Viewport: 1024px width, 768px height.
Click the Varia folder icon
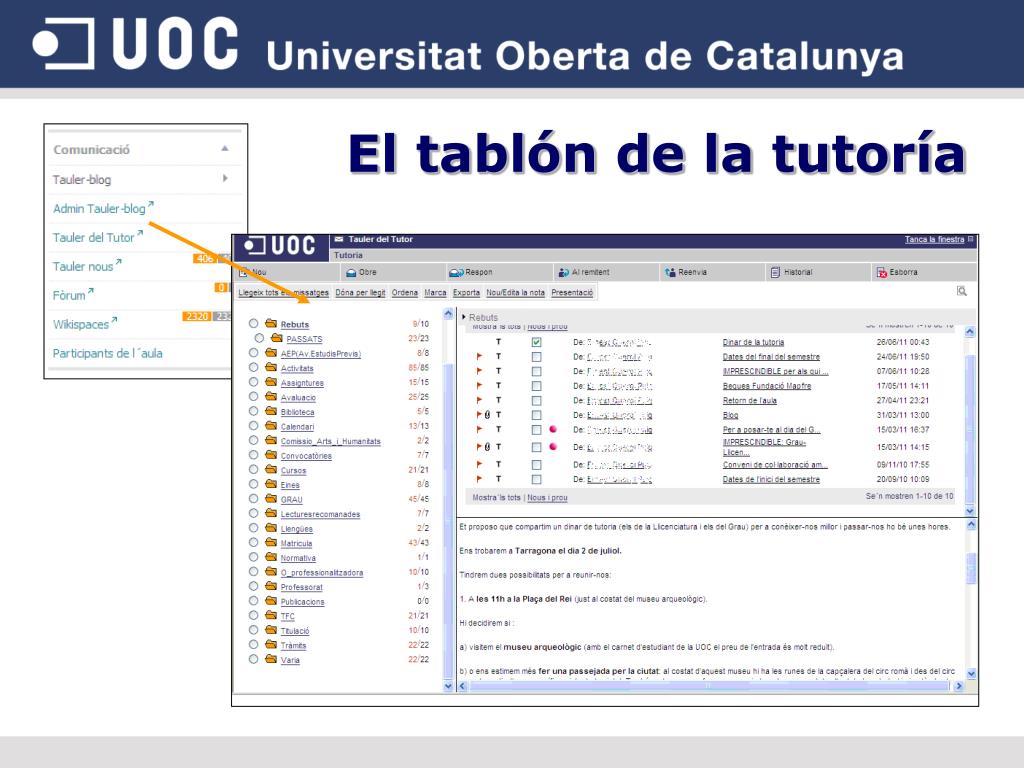coord(271,659)
